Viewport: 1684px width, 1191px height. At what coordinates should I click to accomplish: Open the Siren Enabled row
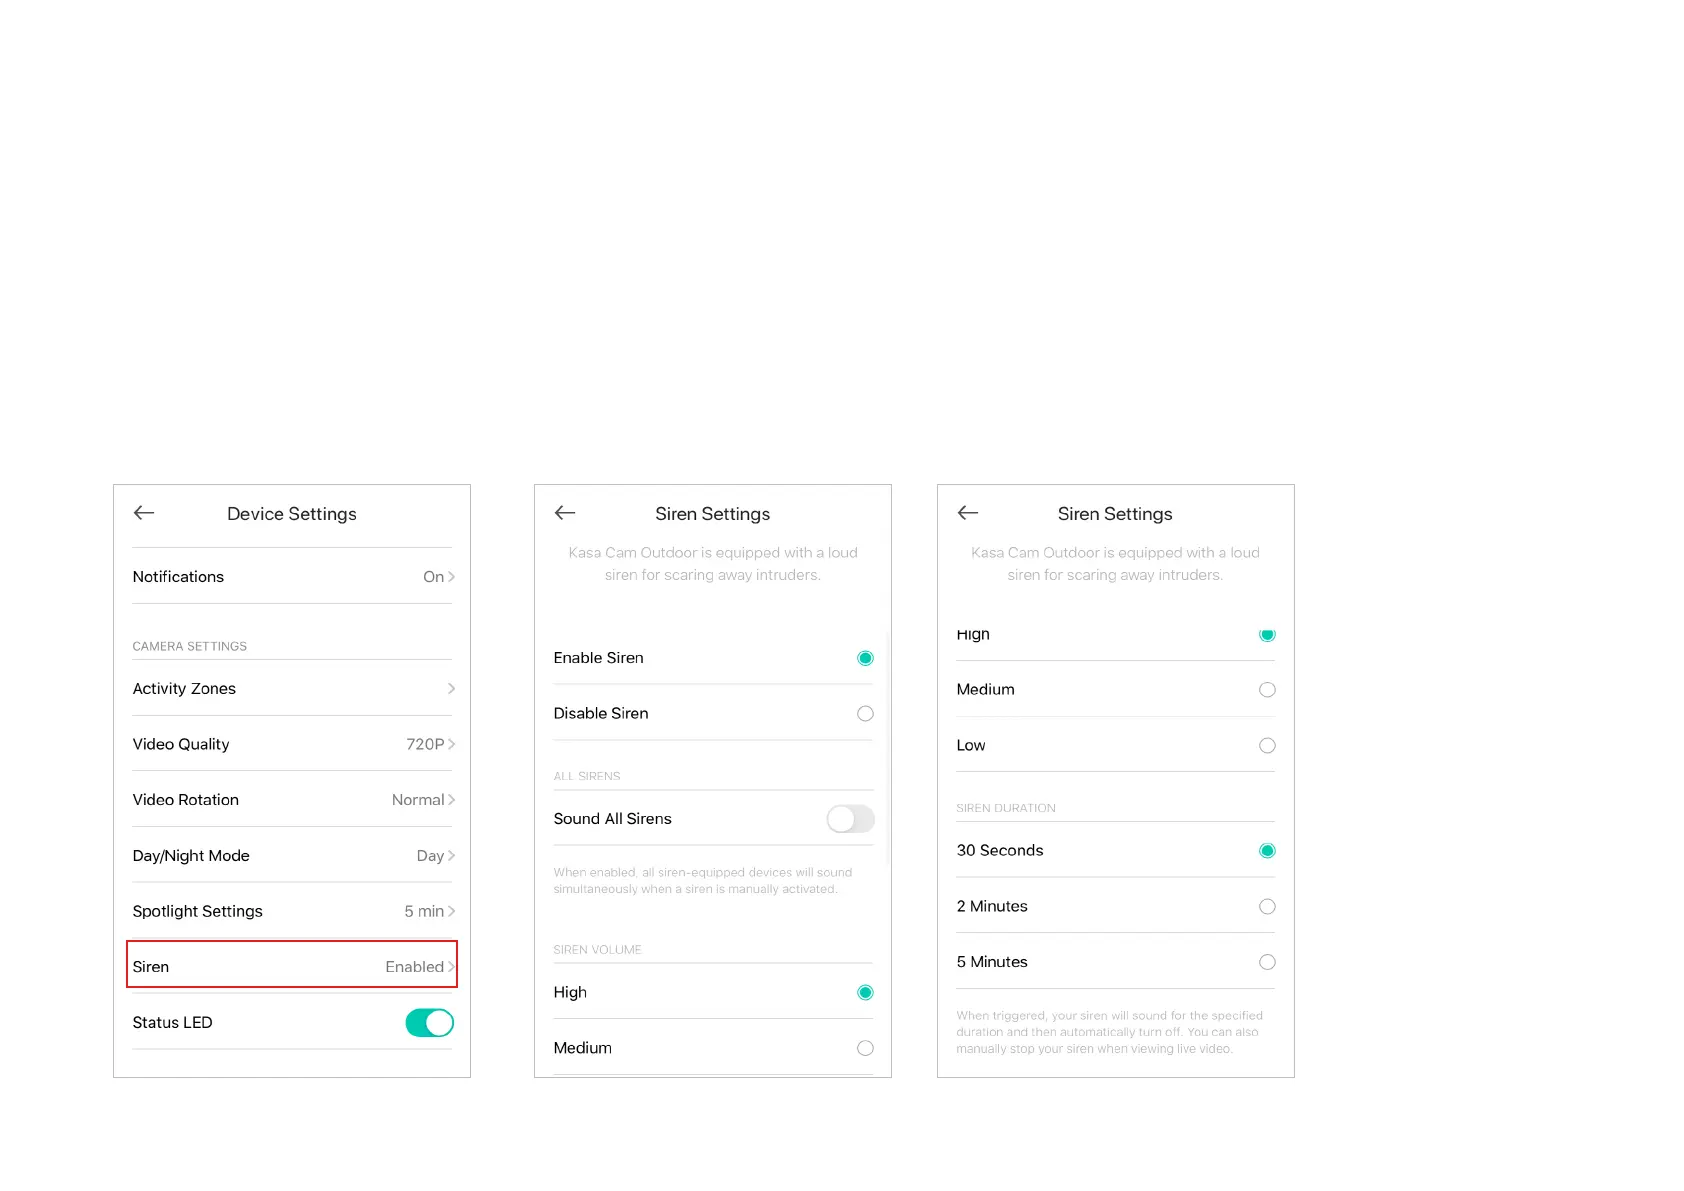click(292, 966)
